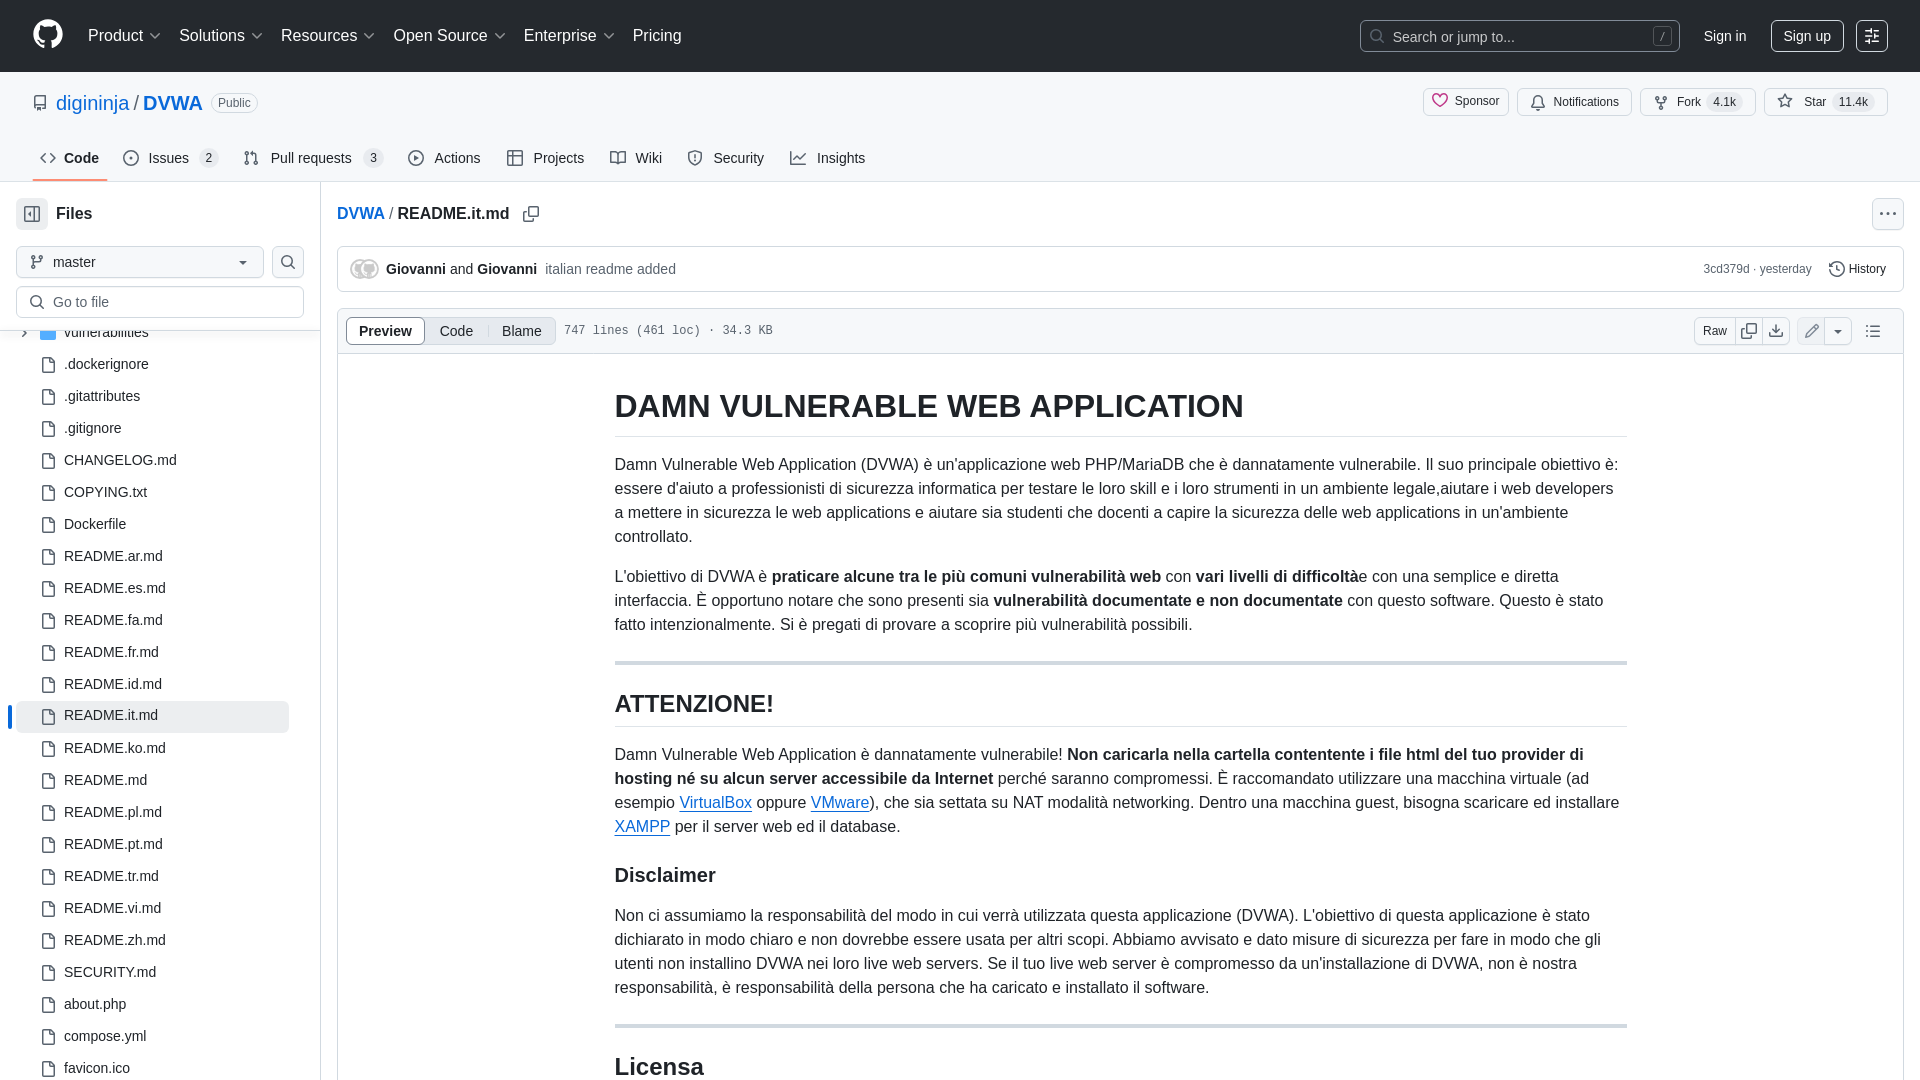
Task: Open the Pricing page
Action: point(657,36)
